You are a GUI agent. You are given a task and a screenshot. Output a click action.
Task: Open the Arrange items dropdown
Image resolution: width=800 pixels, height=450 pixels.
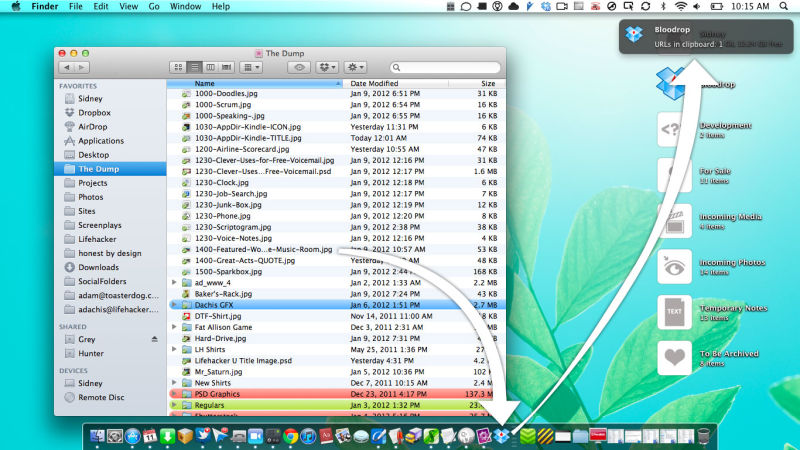click(252, 67)
